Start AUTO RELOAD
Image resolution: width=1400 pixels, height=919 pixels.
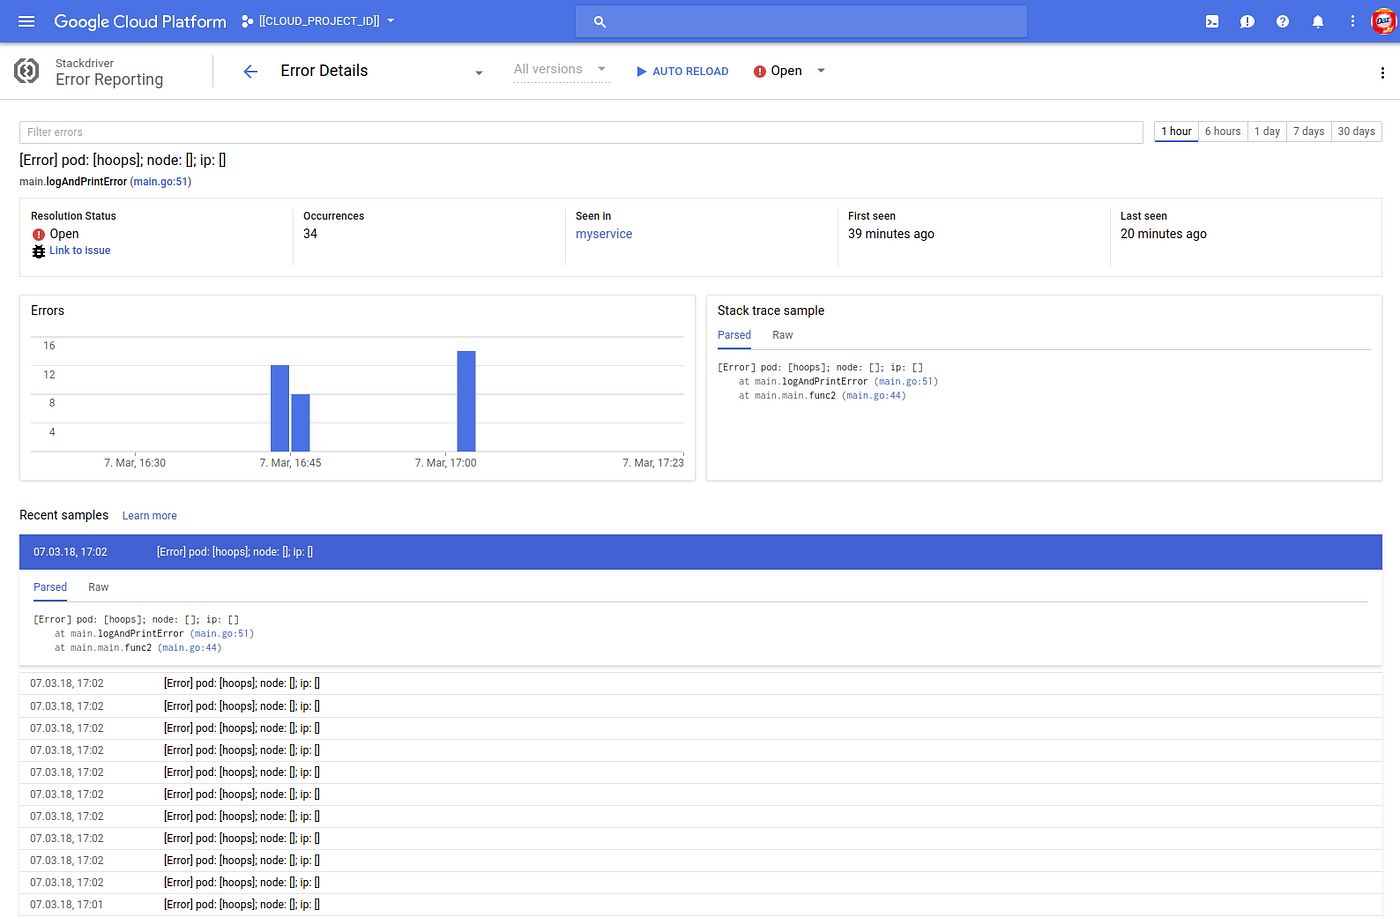pyautogui.click(x=682, y=70)
